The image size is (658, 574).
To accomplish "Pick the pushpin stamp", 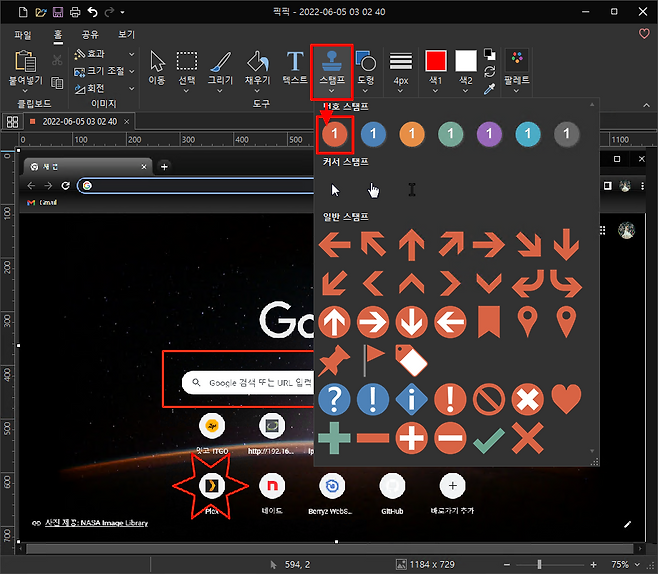I will click(334, 359).
